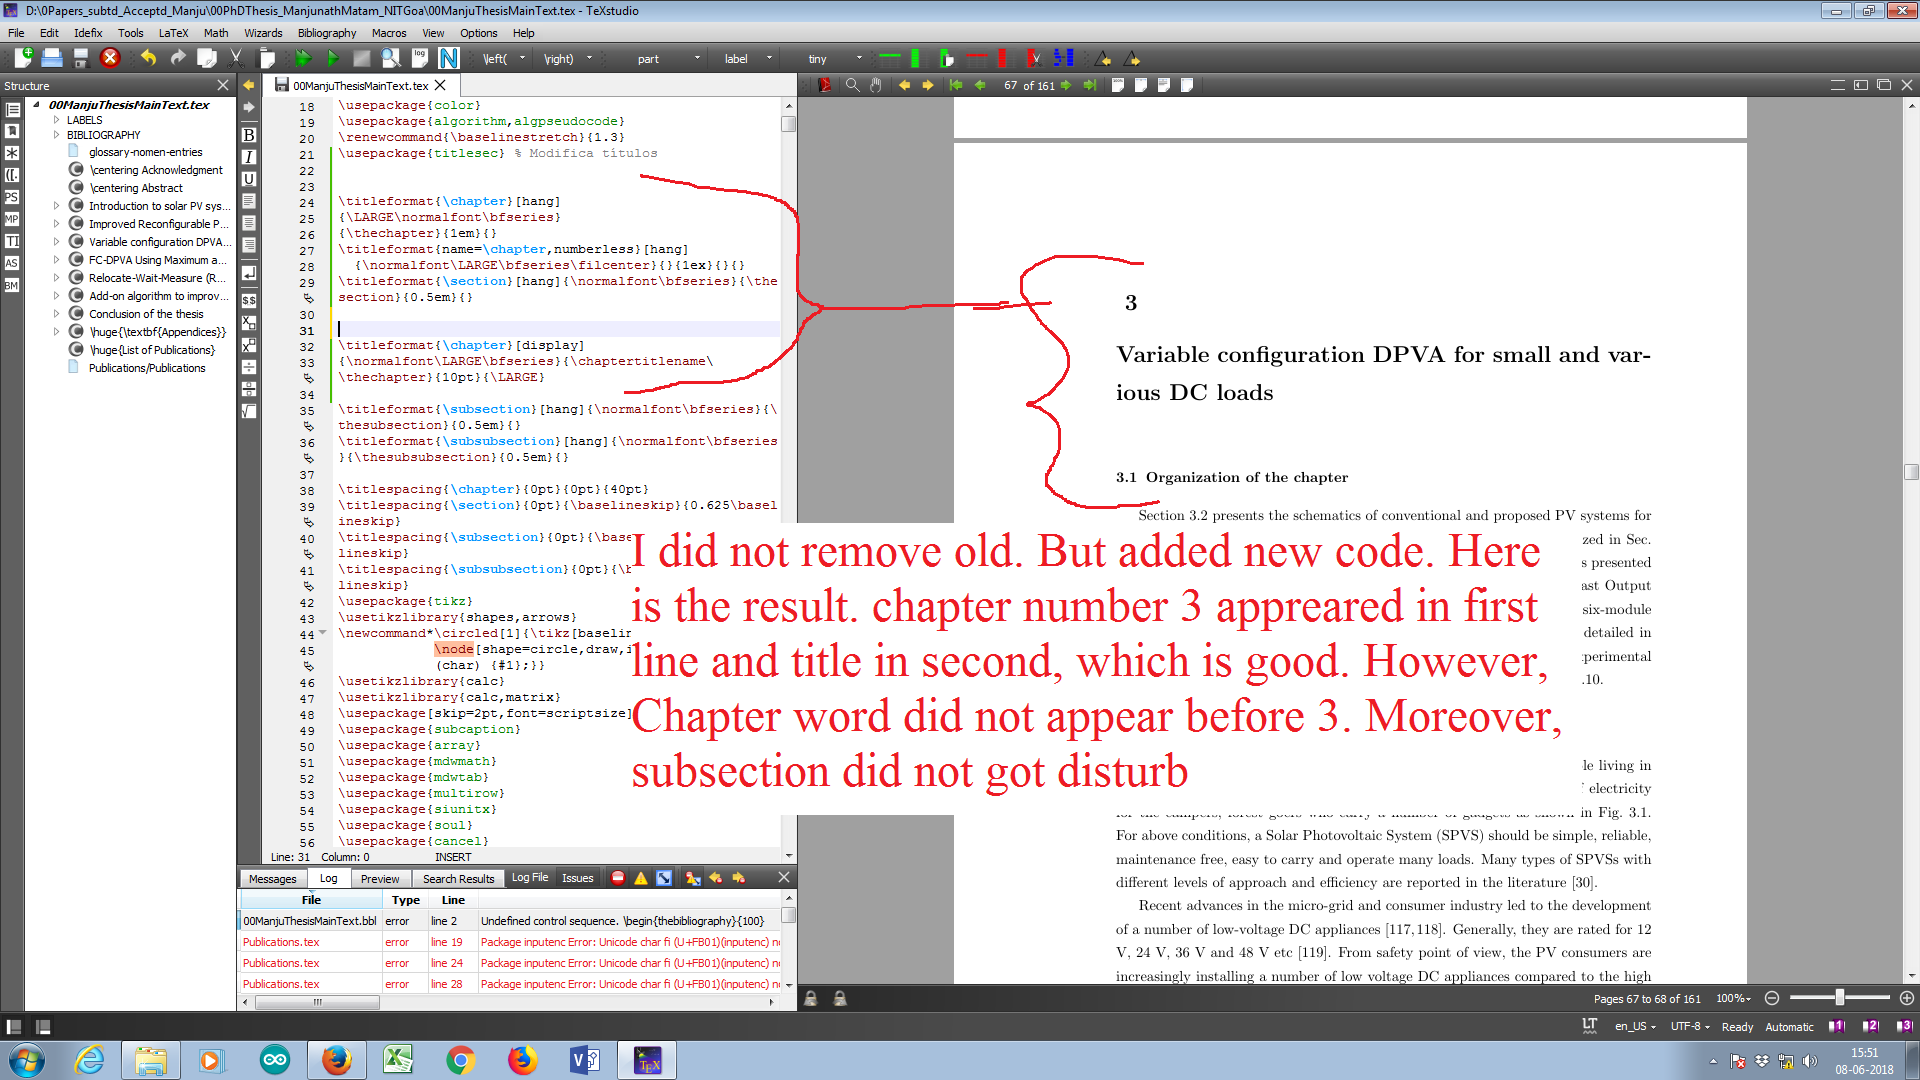The image size is (1920, 1080).
Task: Toggle the log errors filter icon
Action: point(618,878)
